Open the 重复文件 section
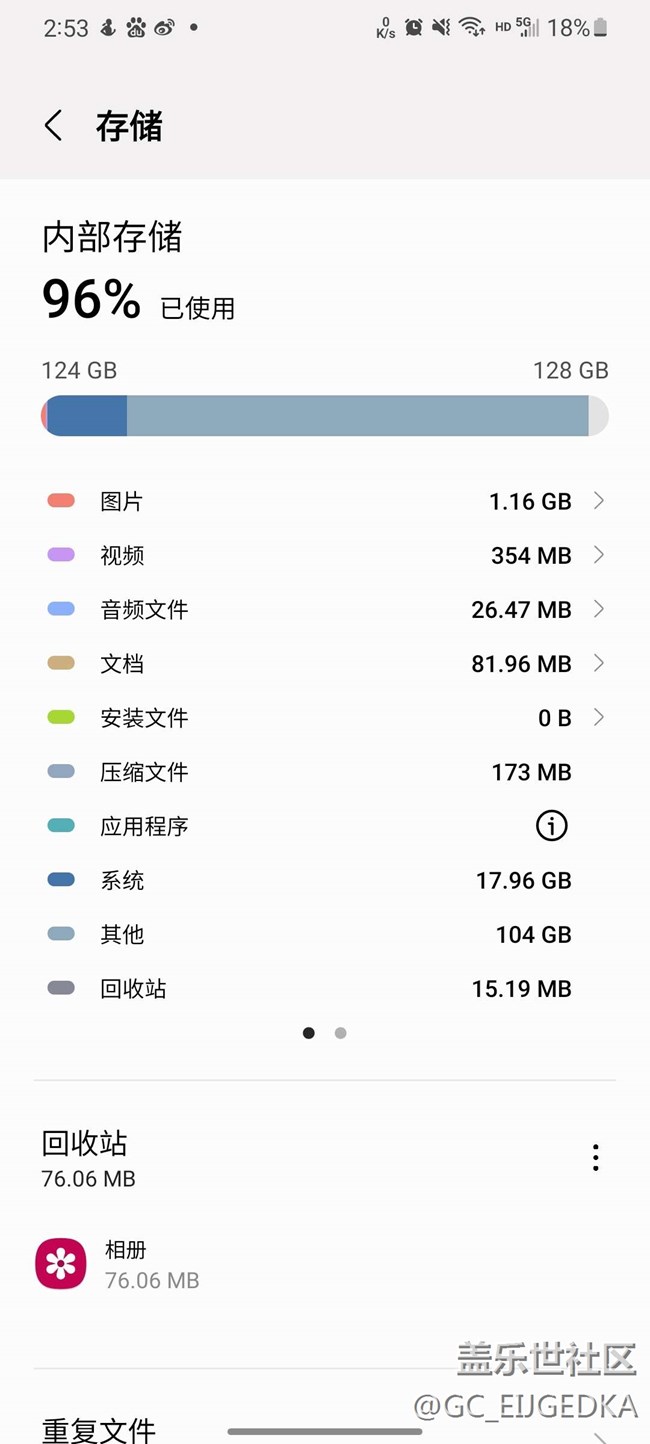This screenshot has height=1444, width=650. 99,1428
